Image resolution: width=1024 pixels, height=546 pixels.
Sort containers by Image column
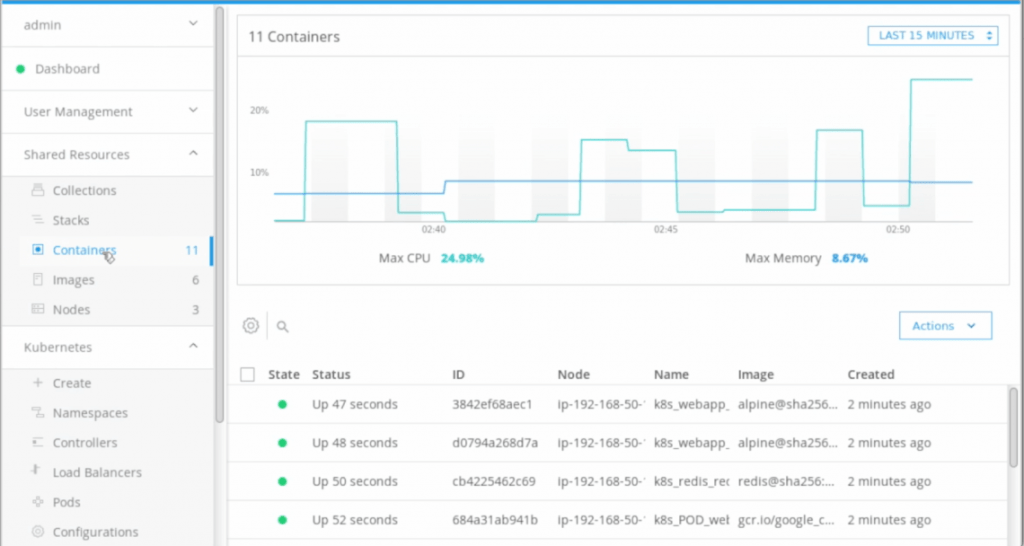pyautogui.click(x=756, y=374)
